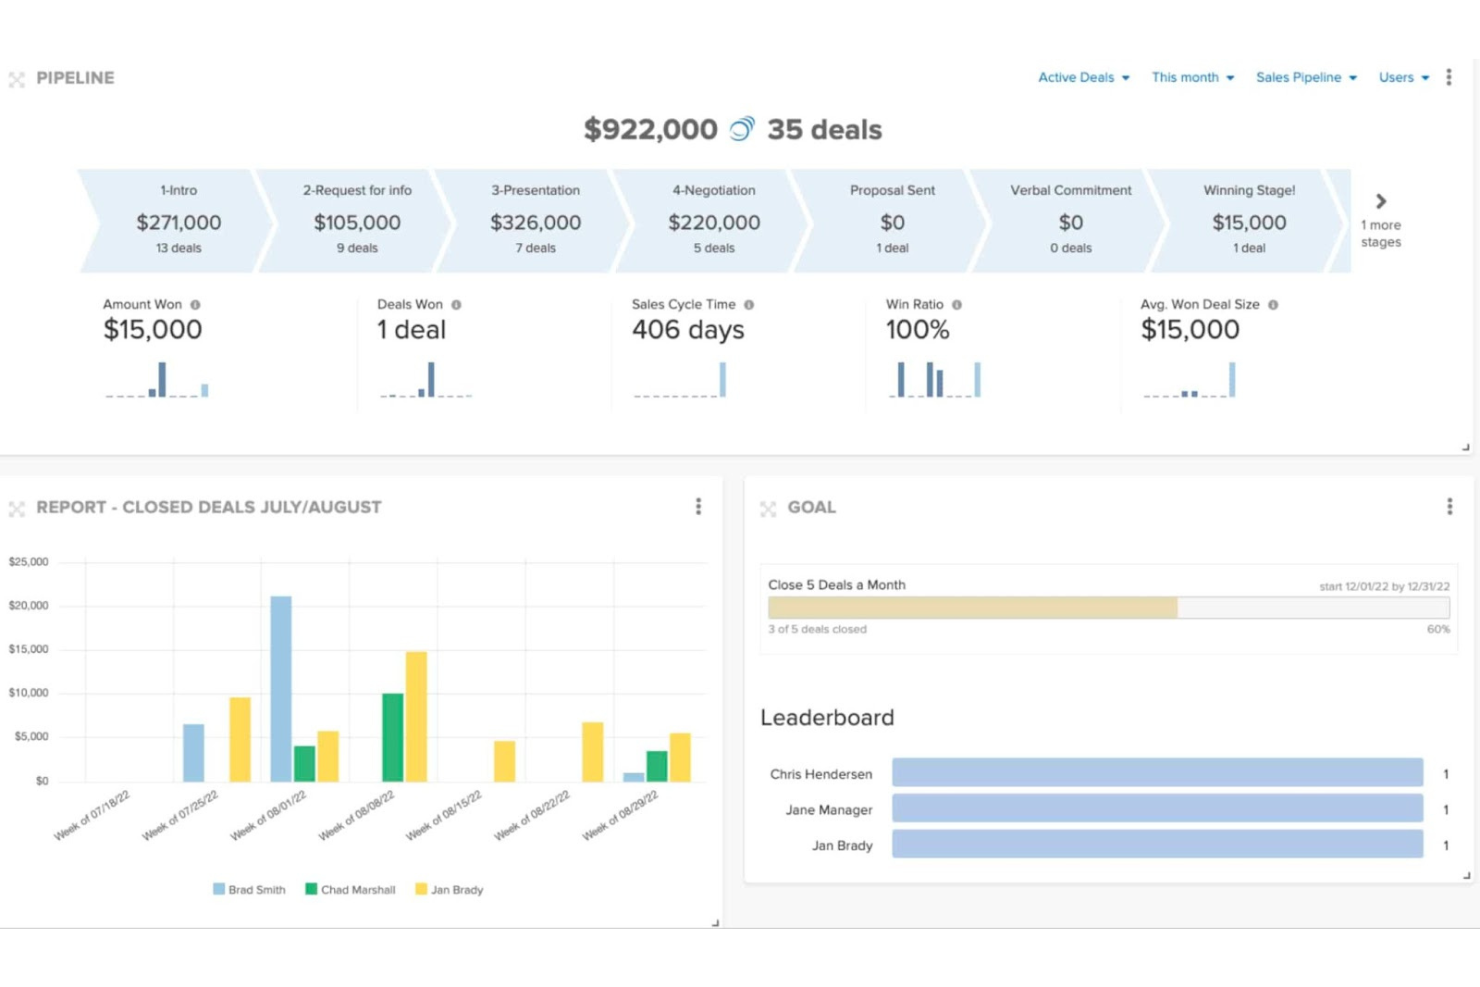The height and width of the screenshot is (987, 1480).
Task: Click Jan Brady's leaderboard bar
Action: 1157,845
